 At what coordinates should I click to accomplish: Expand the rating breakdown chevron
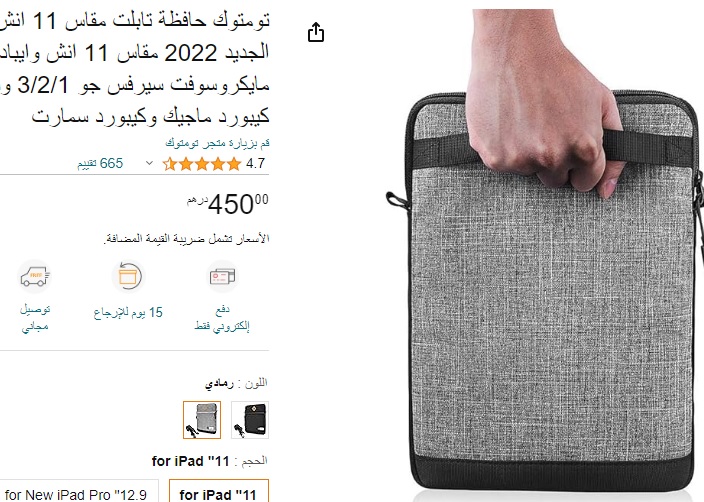pyautogui.click(x=150, y=163)
